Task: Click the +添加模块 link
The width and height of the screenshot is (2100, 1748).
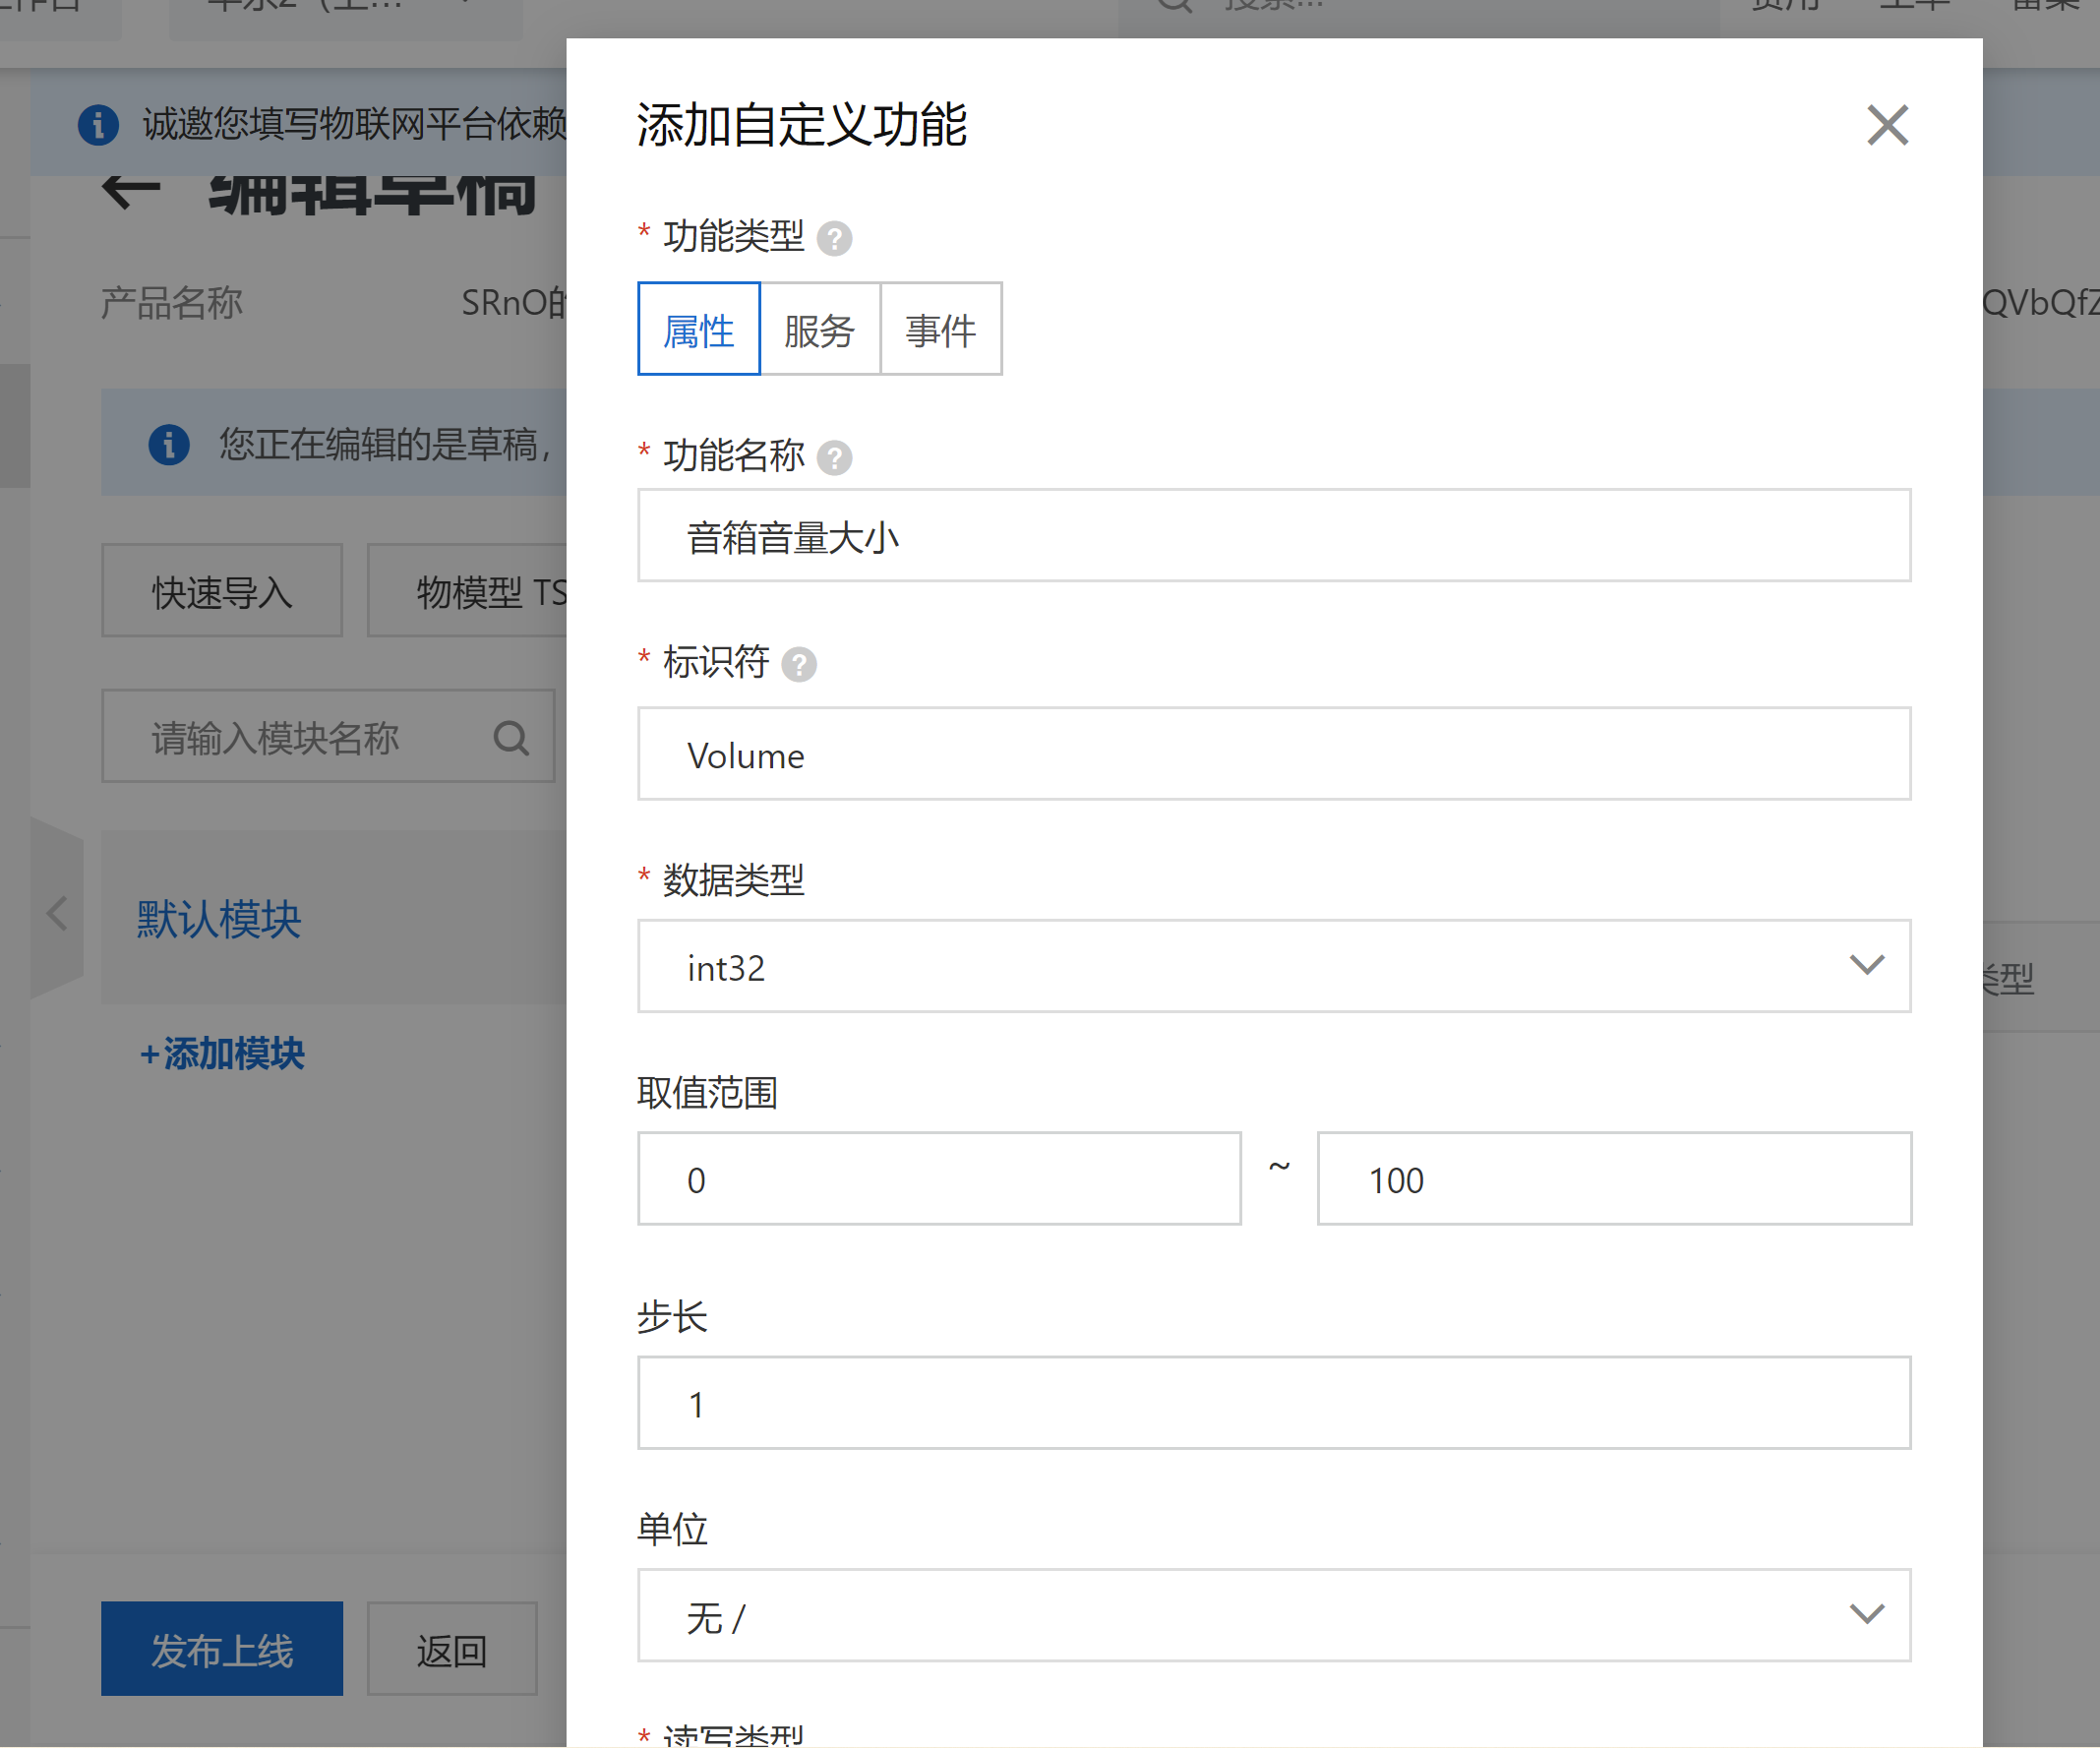Action: [x=222, y=1053]
